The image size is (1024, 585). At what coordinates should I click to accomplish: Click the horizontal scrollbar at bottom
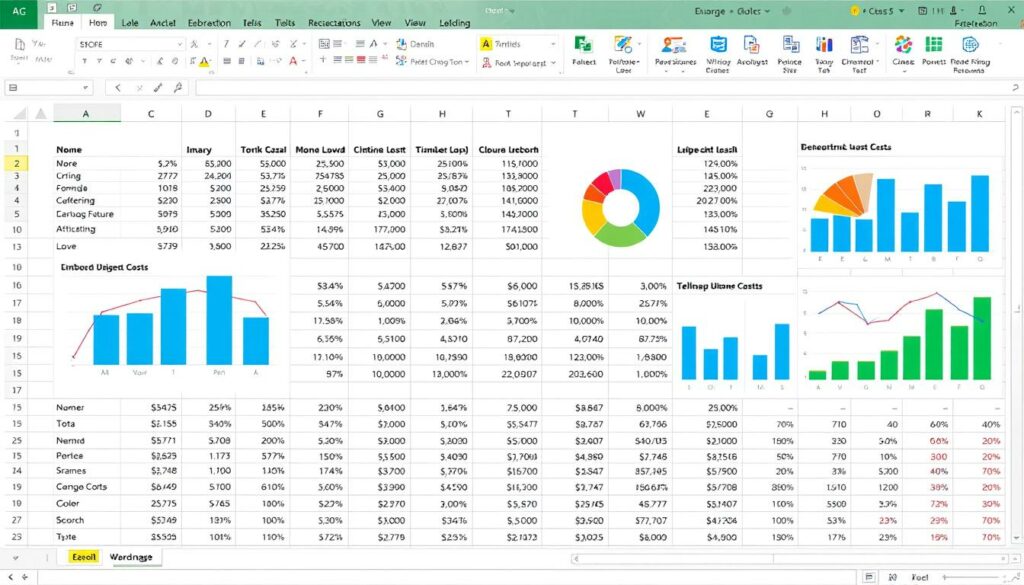(x=789, y=559)
